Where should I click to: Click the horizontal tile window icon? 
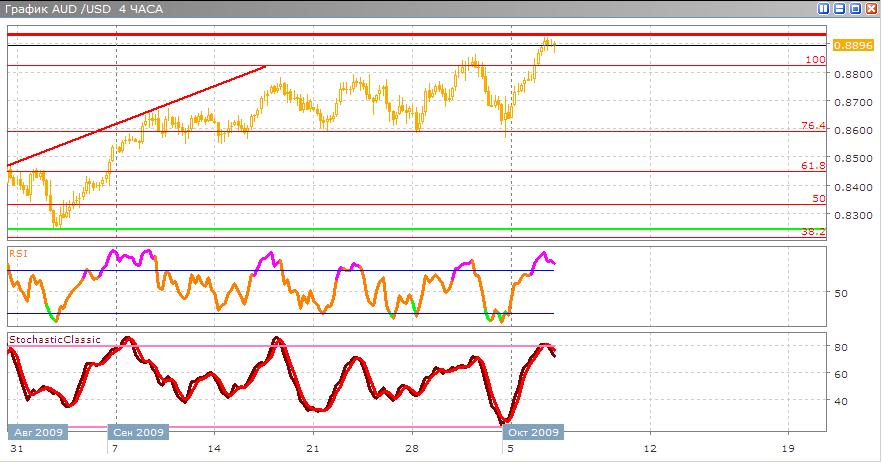(x=839, y=8)
